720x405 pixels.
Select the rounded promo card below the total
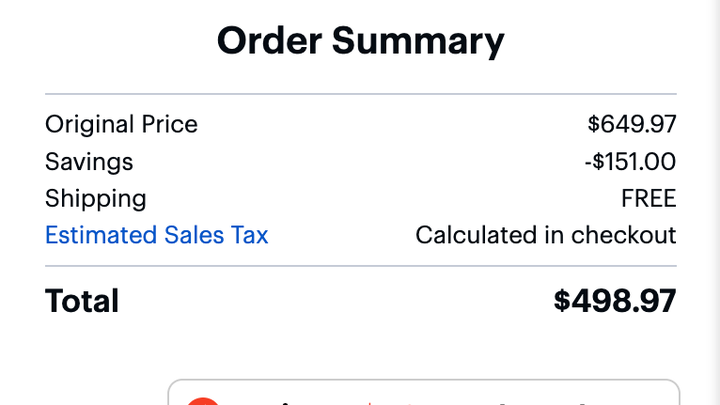[x=424, y=392]
